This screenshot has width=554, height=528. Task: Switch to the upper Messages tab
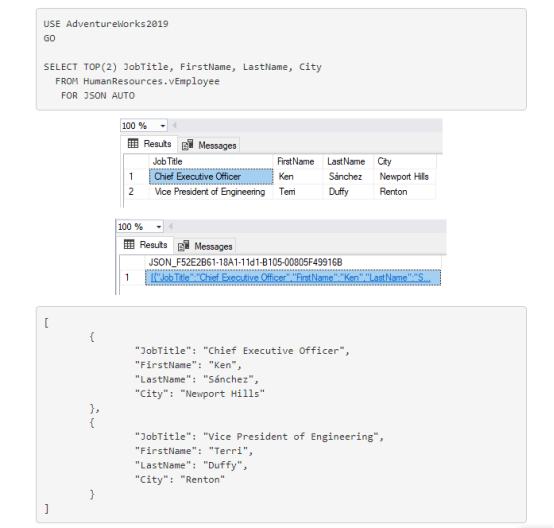click(209, 145)
